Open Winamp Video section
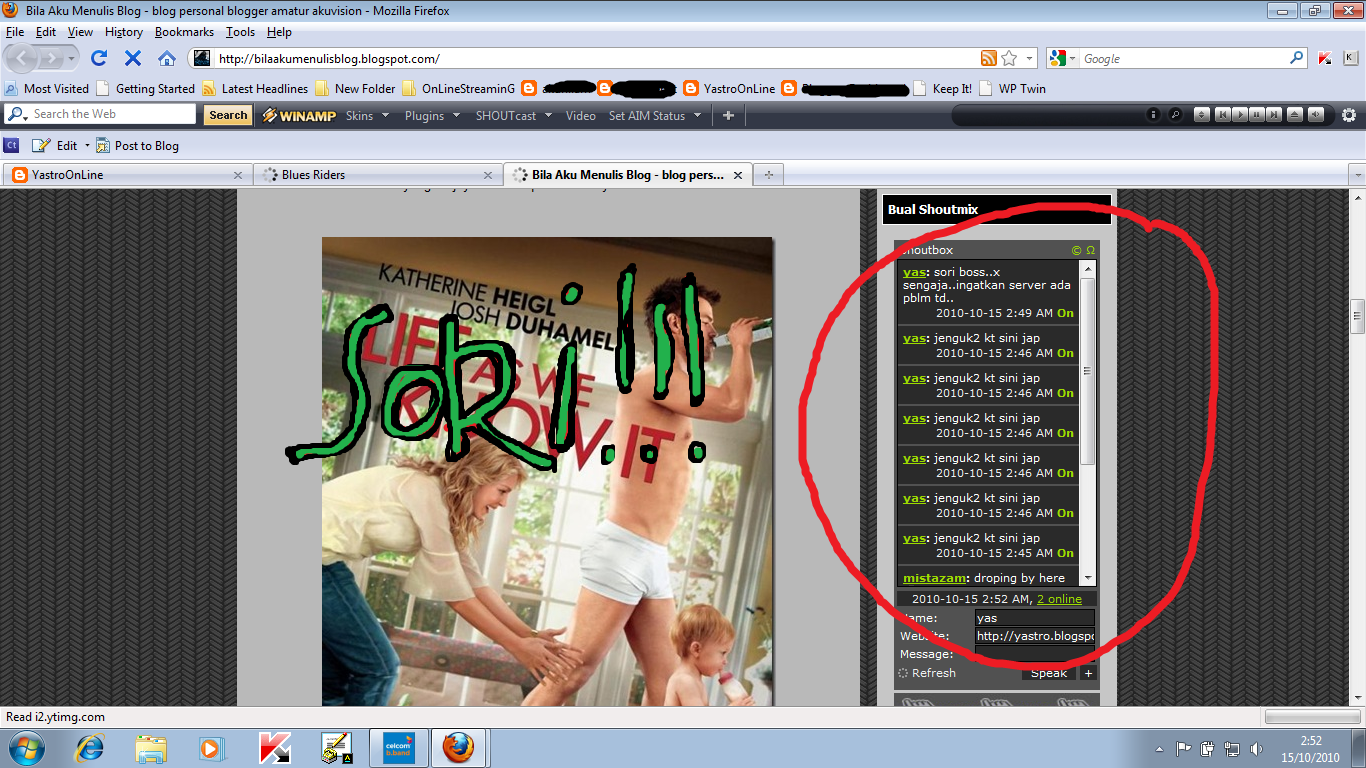Screen dimensions: 1366x768 (581, 115)
